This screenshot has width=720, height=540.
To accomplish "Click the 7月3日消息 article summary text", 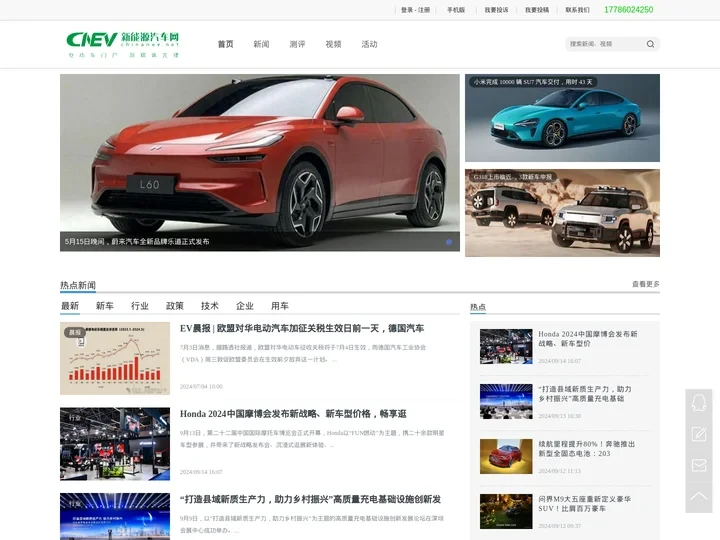I will 303,353.
